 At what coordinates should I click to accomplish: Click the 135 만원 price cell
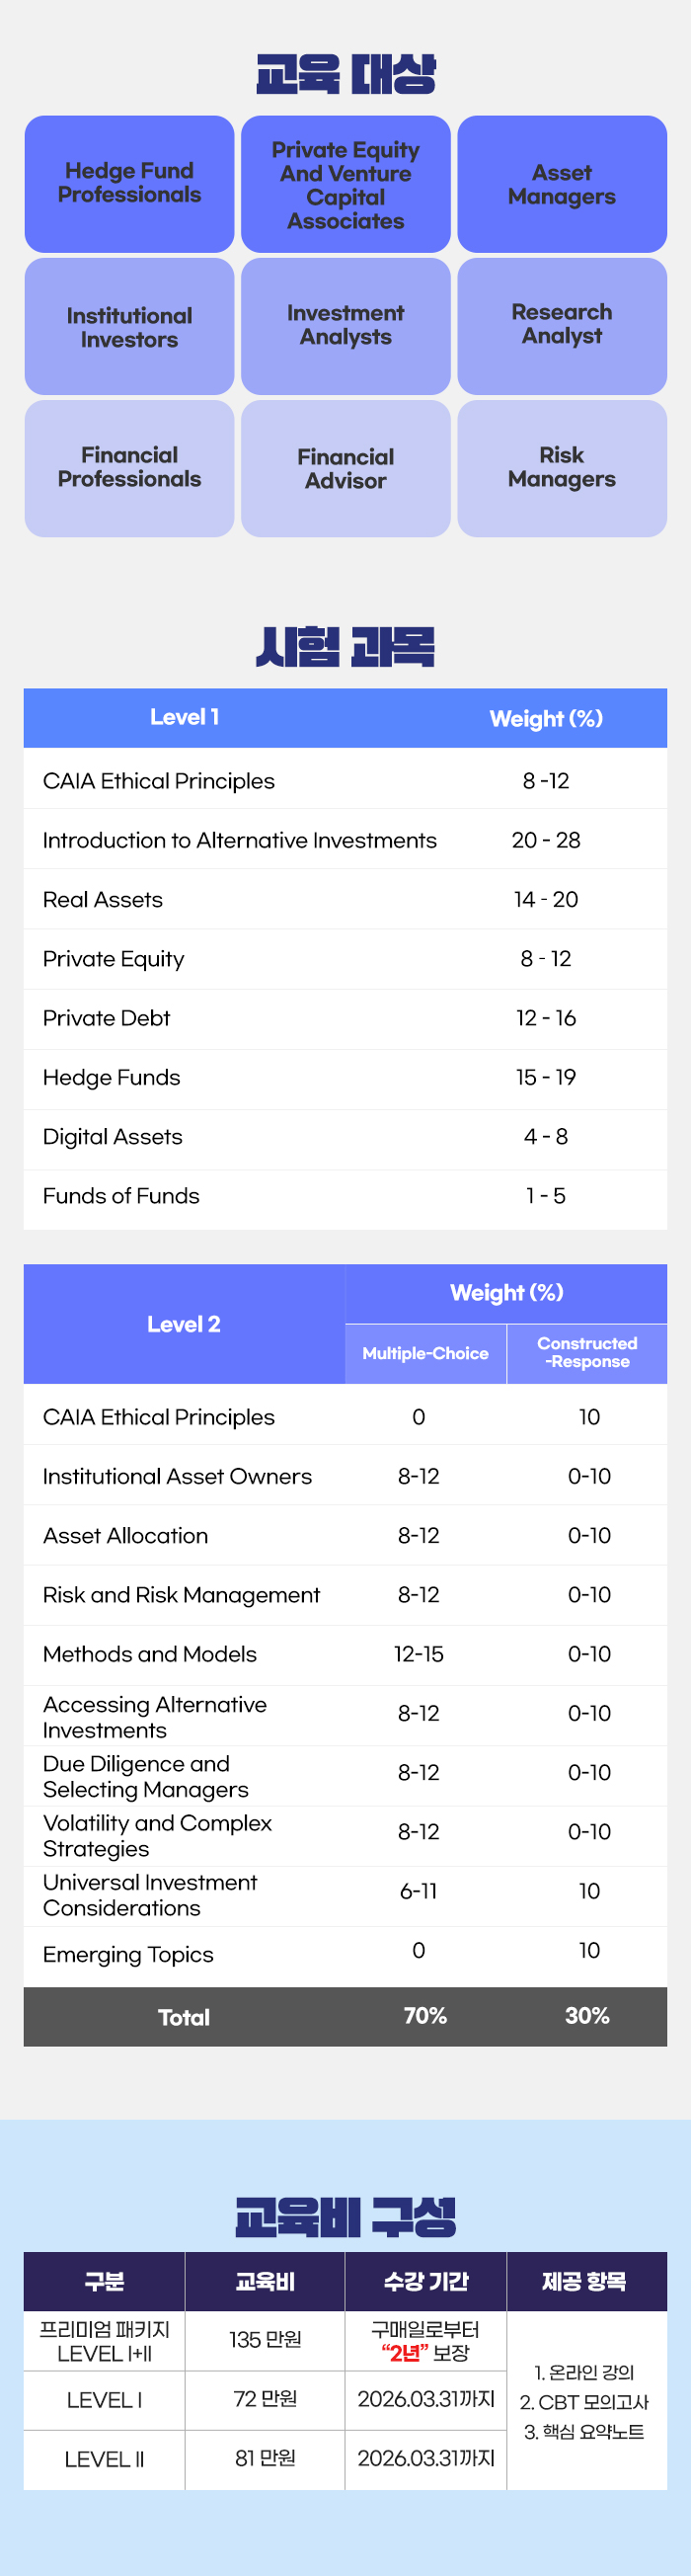click(265, 2339)
